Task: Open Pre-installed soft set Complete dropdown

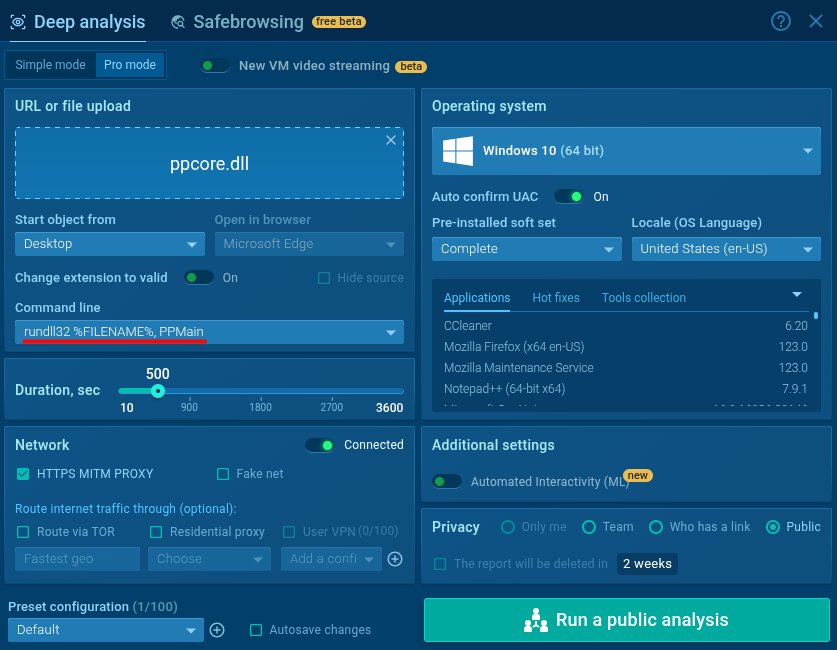Action: coord(527,249)
